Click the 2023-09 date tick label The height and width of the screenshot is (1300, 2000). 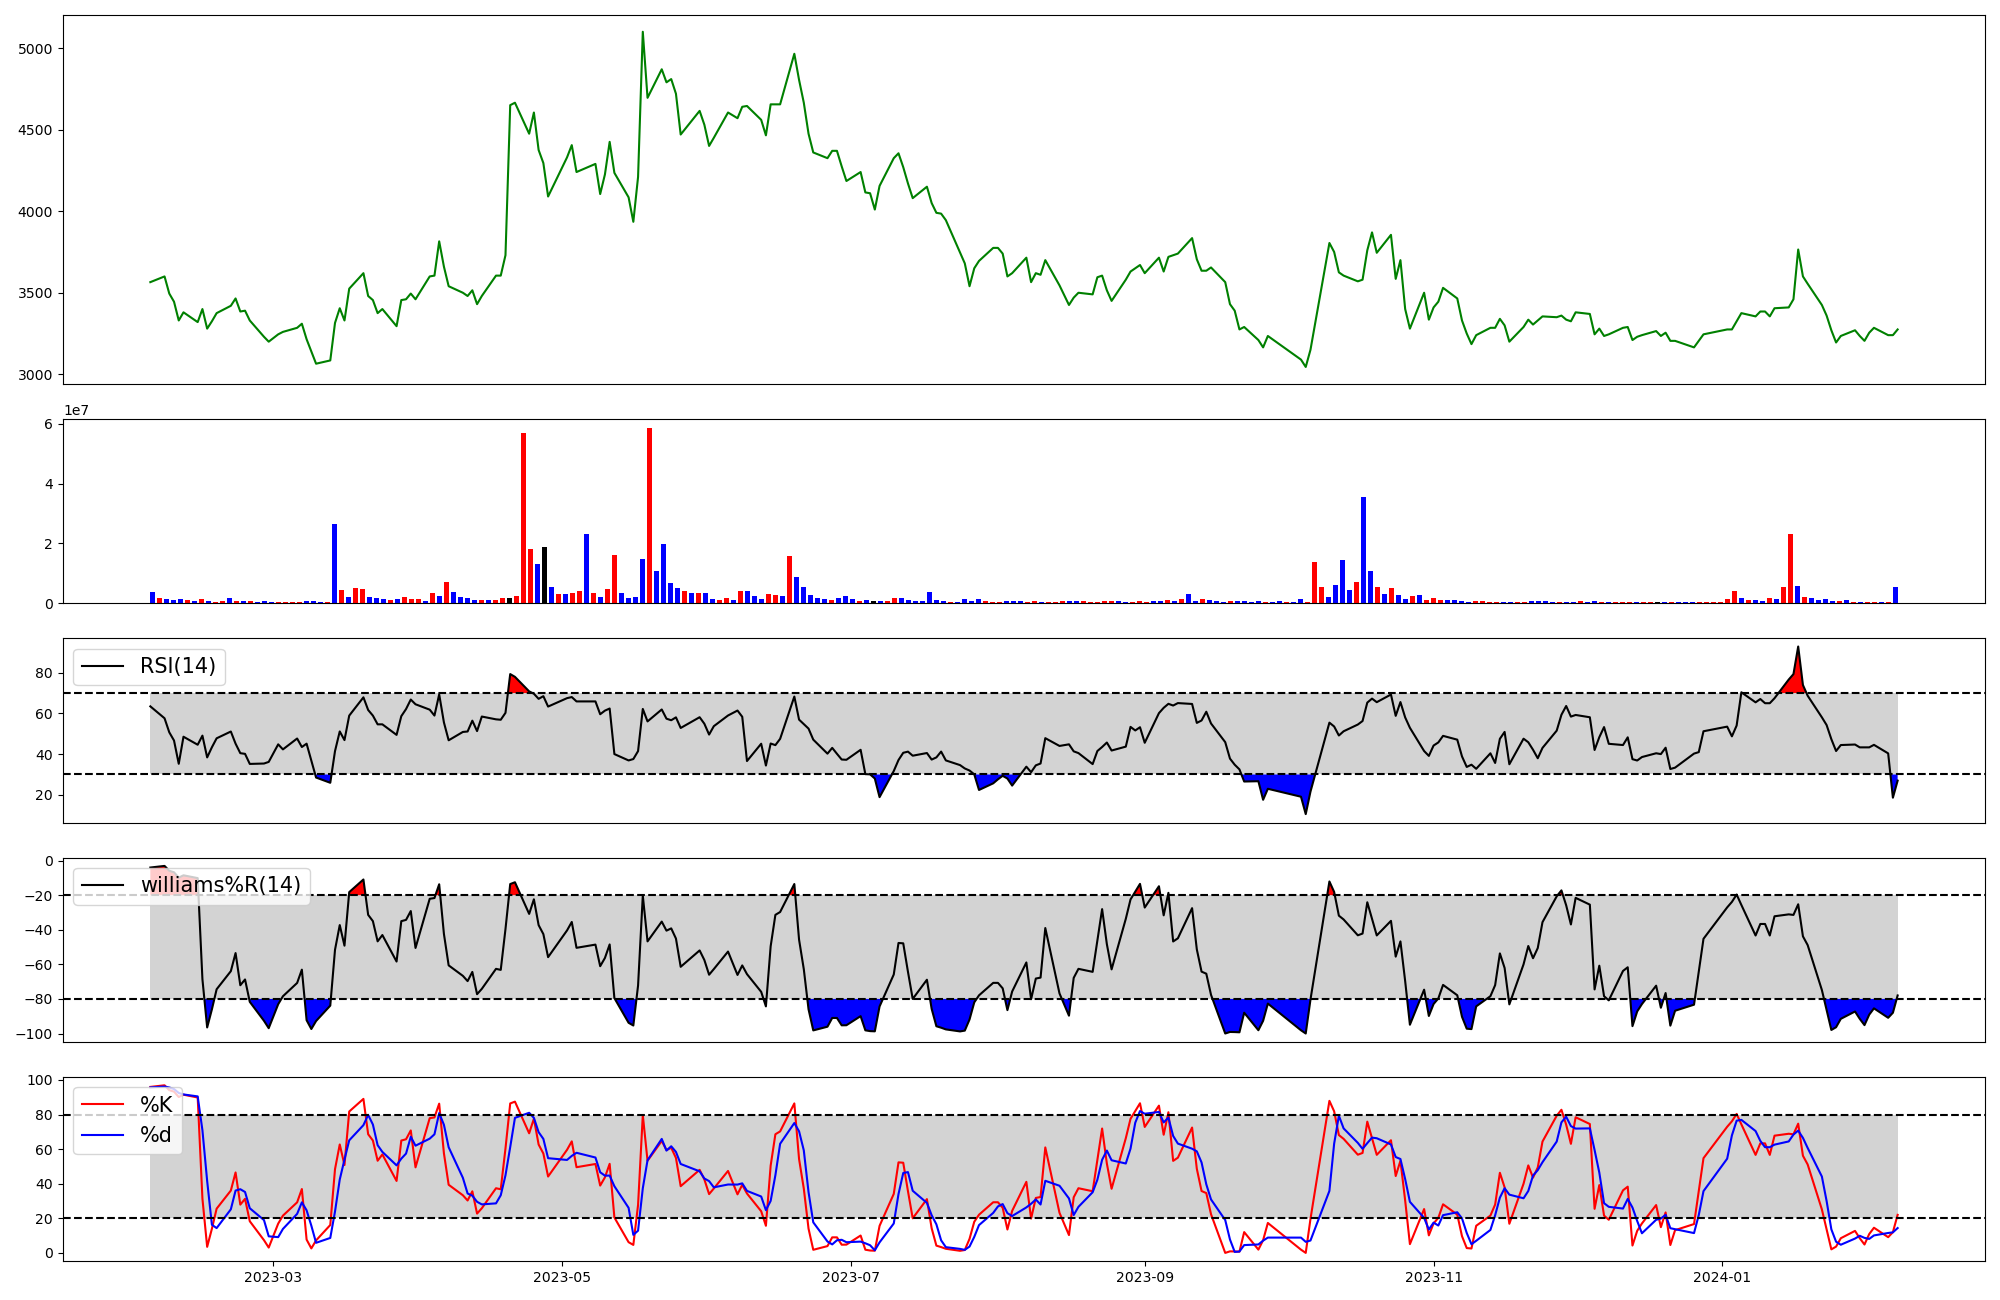pyautogui.click(x=1145, y=1277)
